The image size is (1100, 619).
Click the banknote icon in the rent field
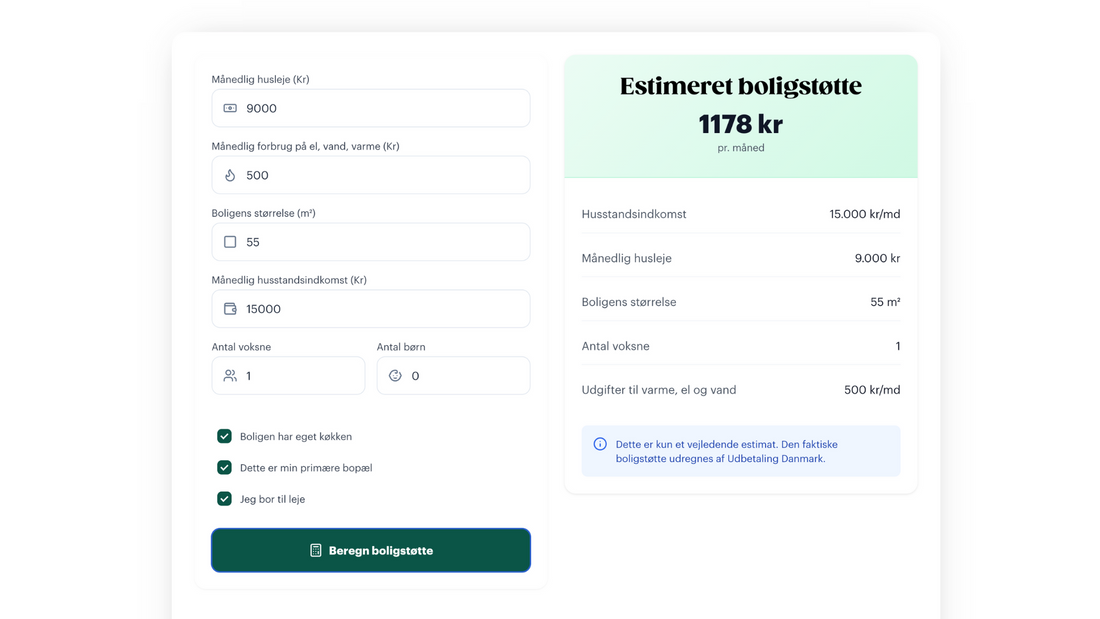point(230,108)
